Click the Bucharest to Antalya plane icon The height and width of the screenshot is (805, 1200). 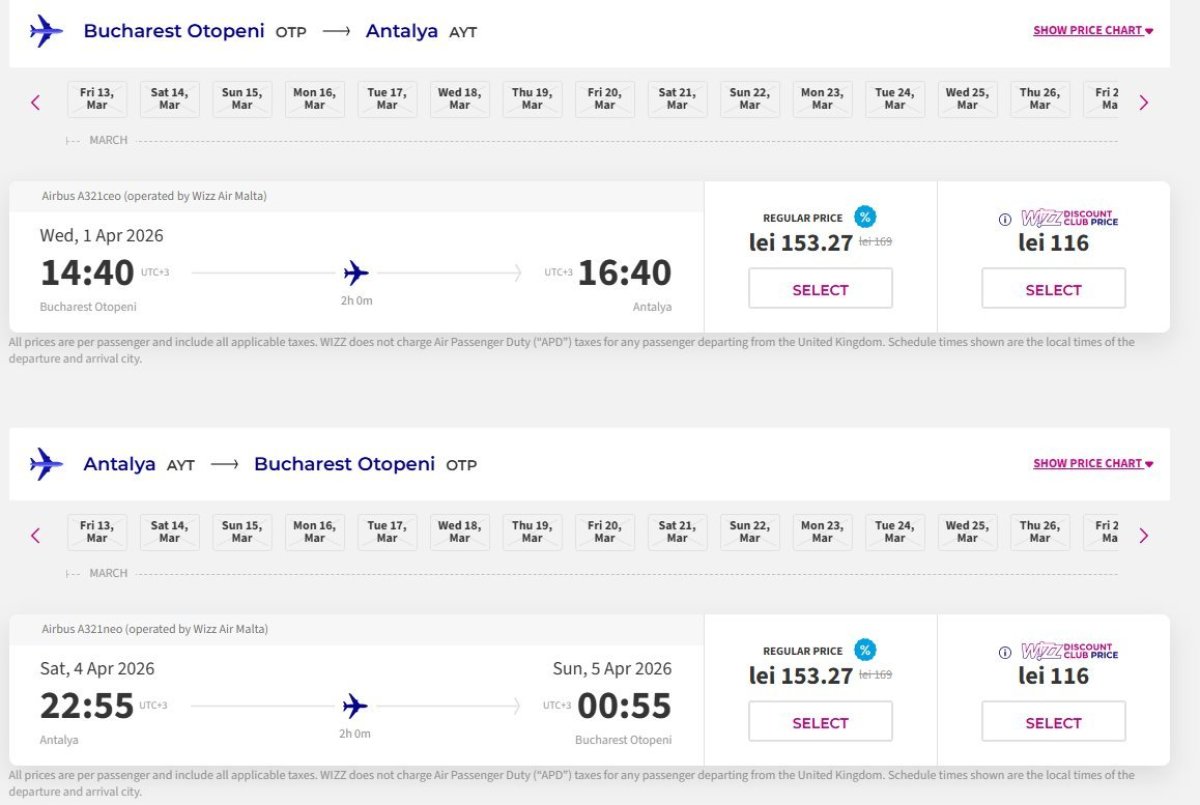pyautogui.click(x=46, y=31)
